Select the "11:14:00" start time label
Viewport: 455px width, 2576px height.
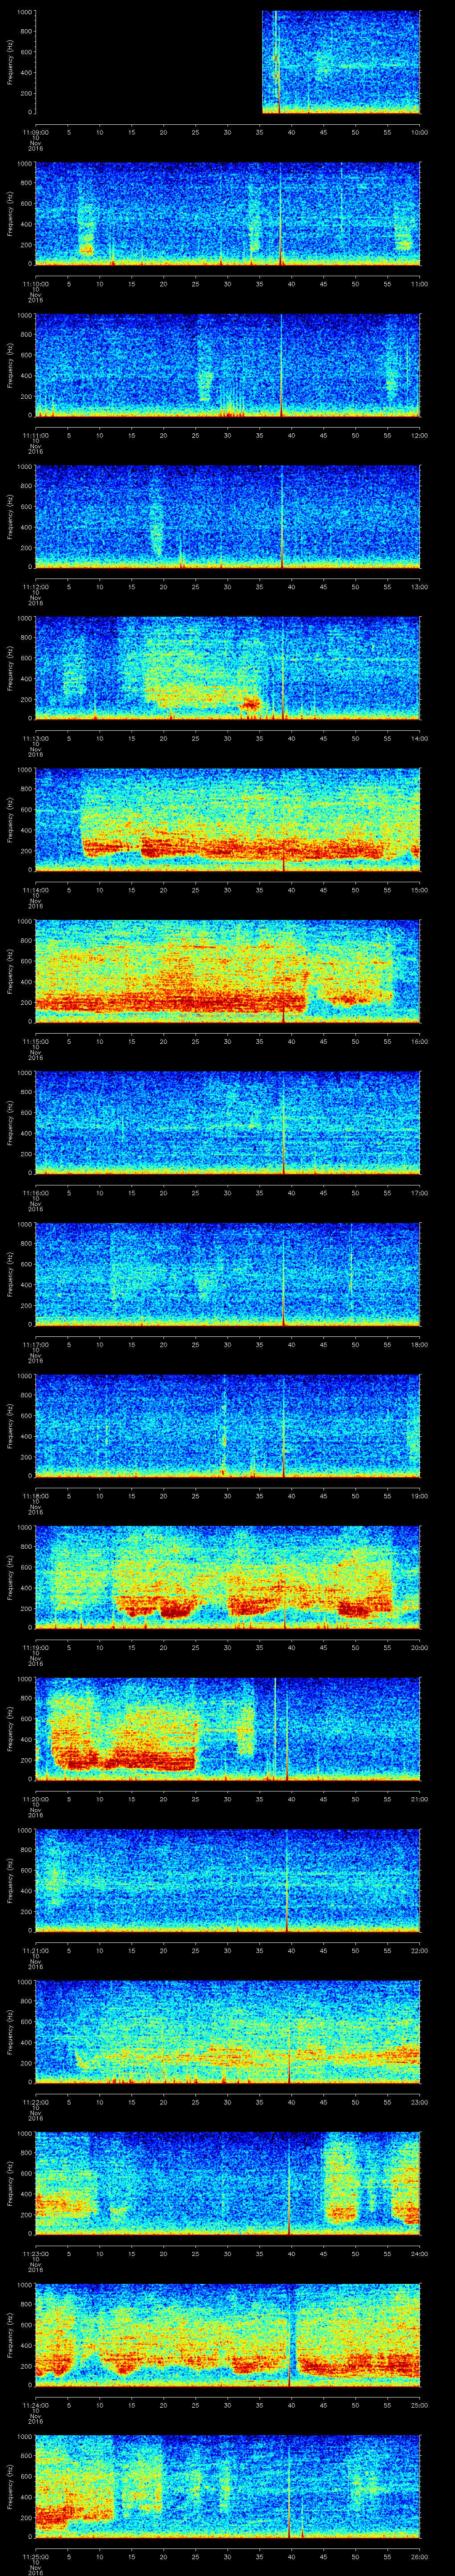(36, 890)
